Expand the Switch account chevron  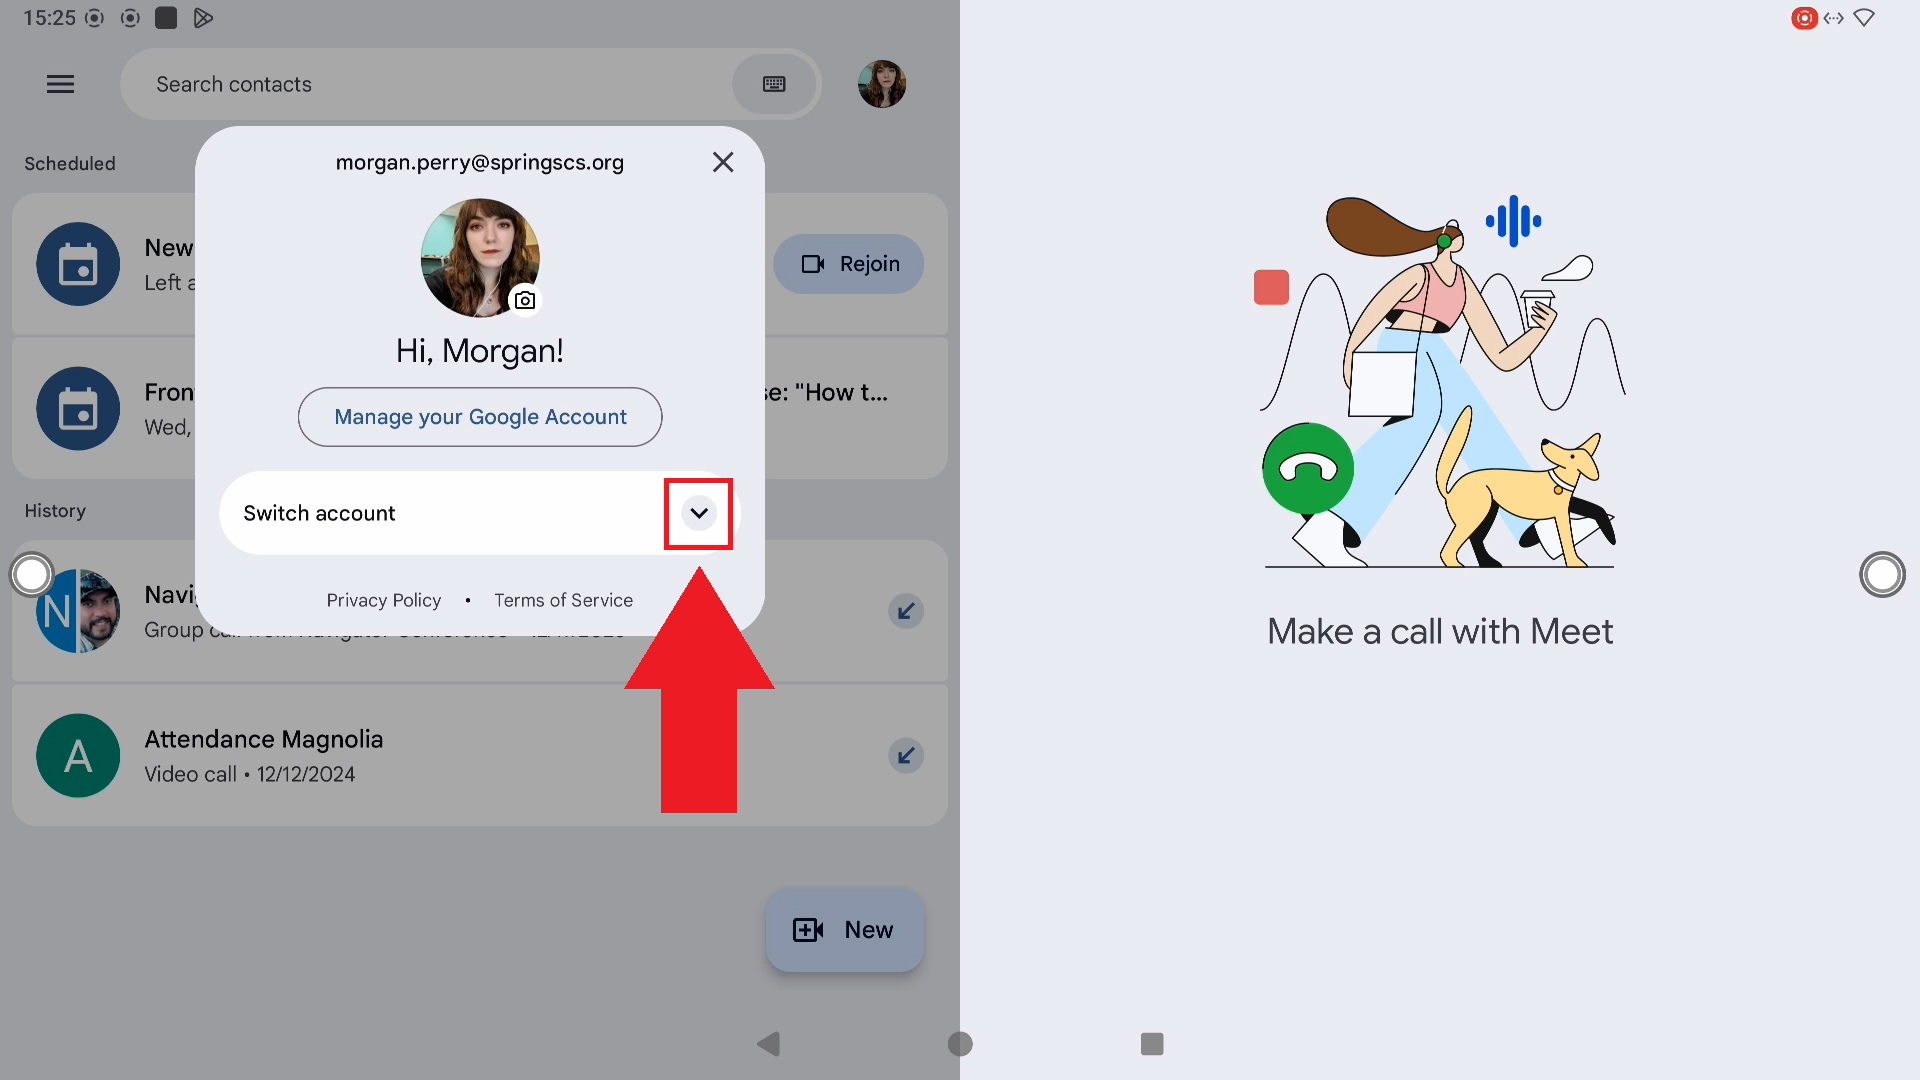(699, 513)
